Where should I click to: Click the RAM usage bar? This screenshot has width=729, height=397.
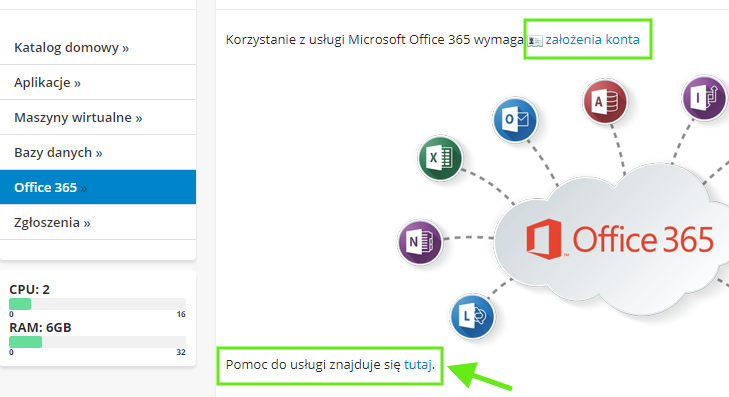(97, 342)
